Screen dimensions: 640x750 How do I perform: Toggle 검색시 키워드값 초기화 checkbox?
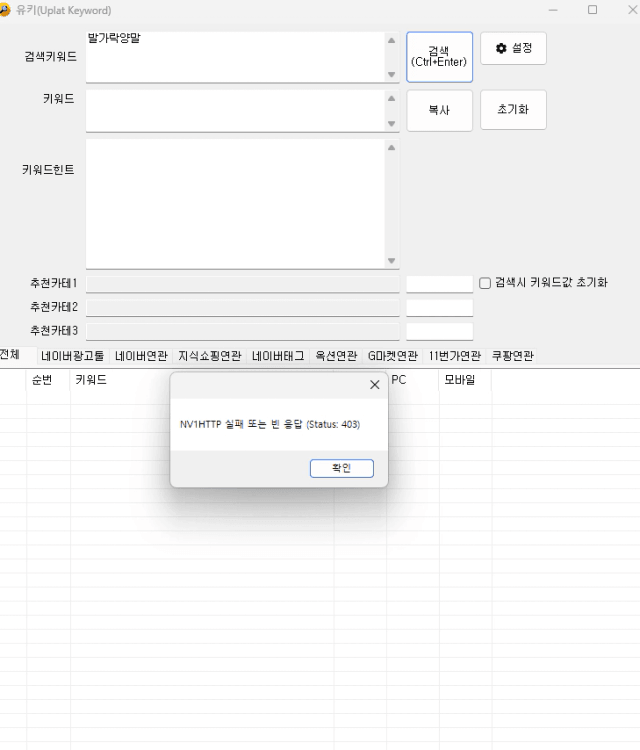tap(485, 283)
